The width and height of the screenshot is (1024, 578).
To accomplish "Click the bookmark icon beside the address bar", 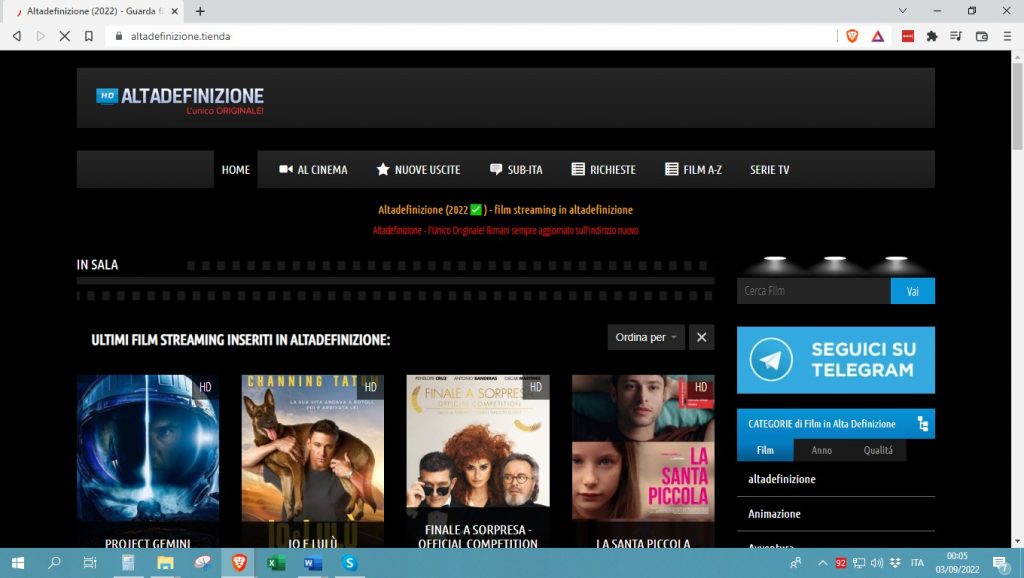I will (89, 36).
